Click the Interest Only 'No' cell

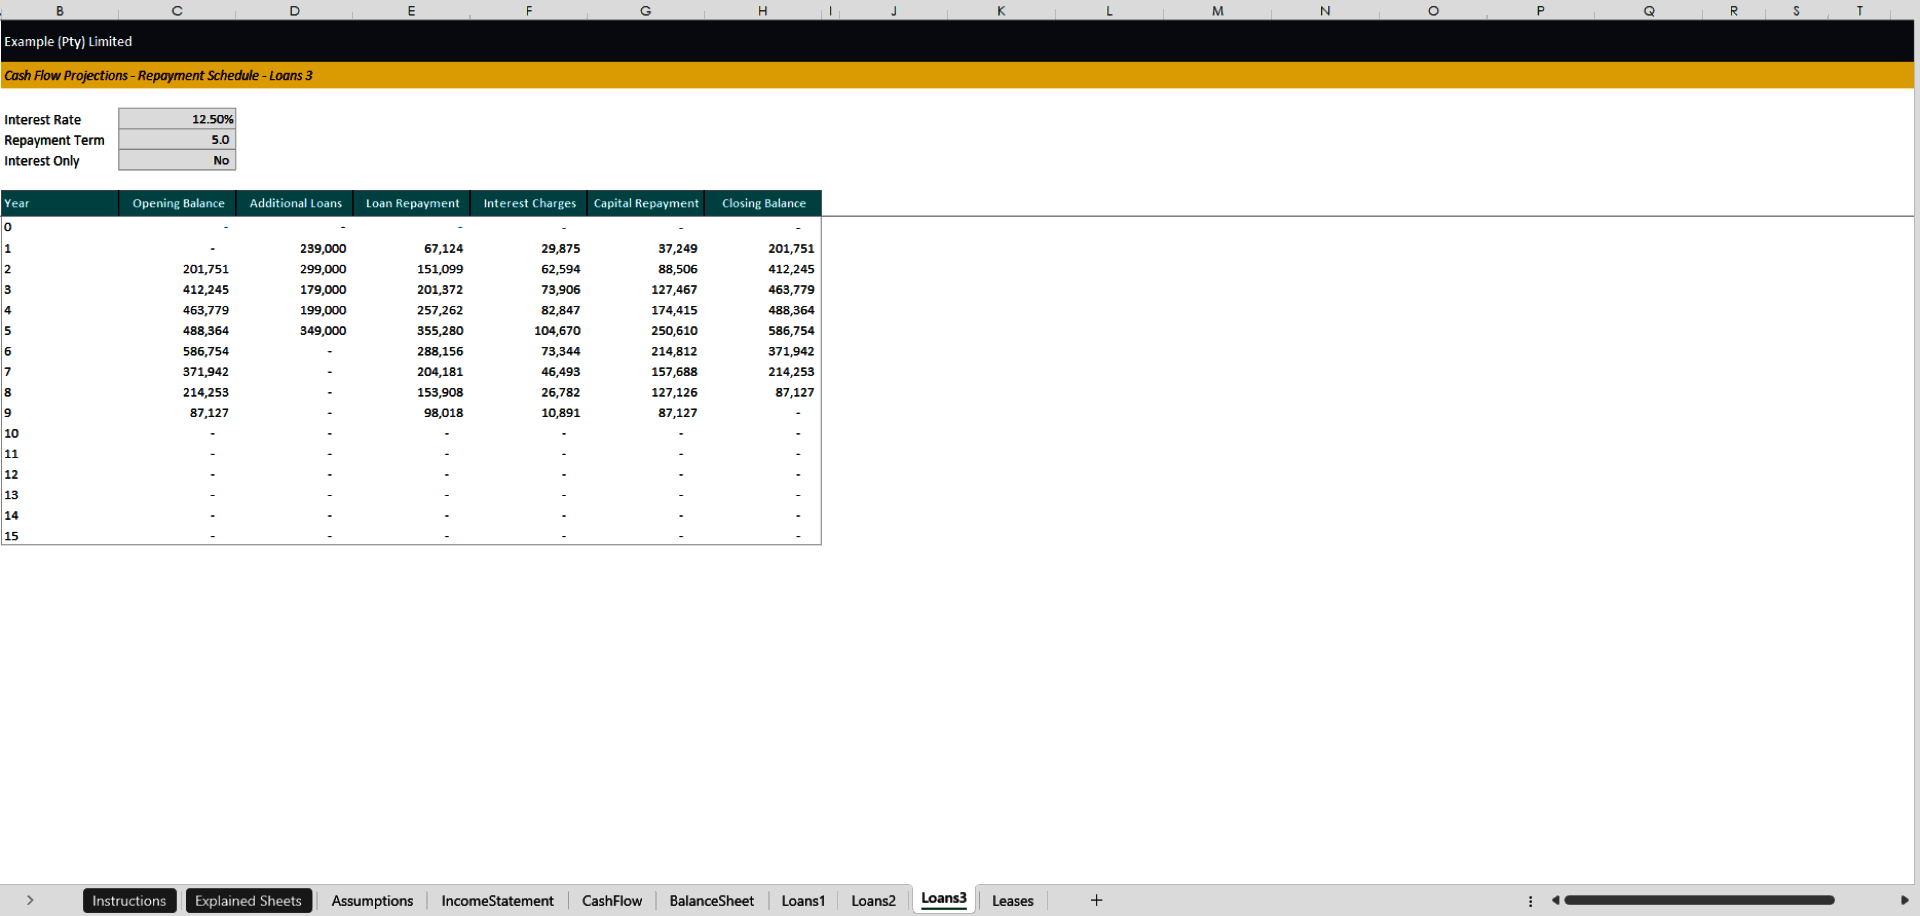177,160
